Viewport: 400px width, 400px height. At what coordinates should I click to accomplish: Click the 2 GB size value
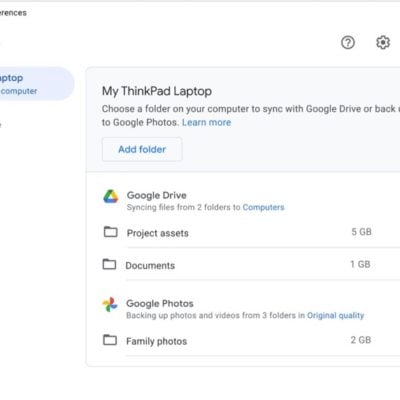pyautogui.click(x=361, y=340)
